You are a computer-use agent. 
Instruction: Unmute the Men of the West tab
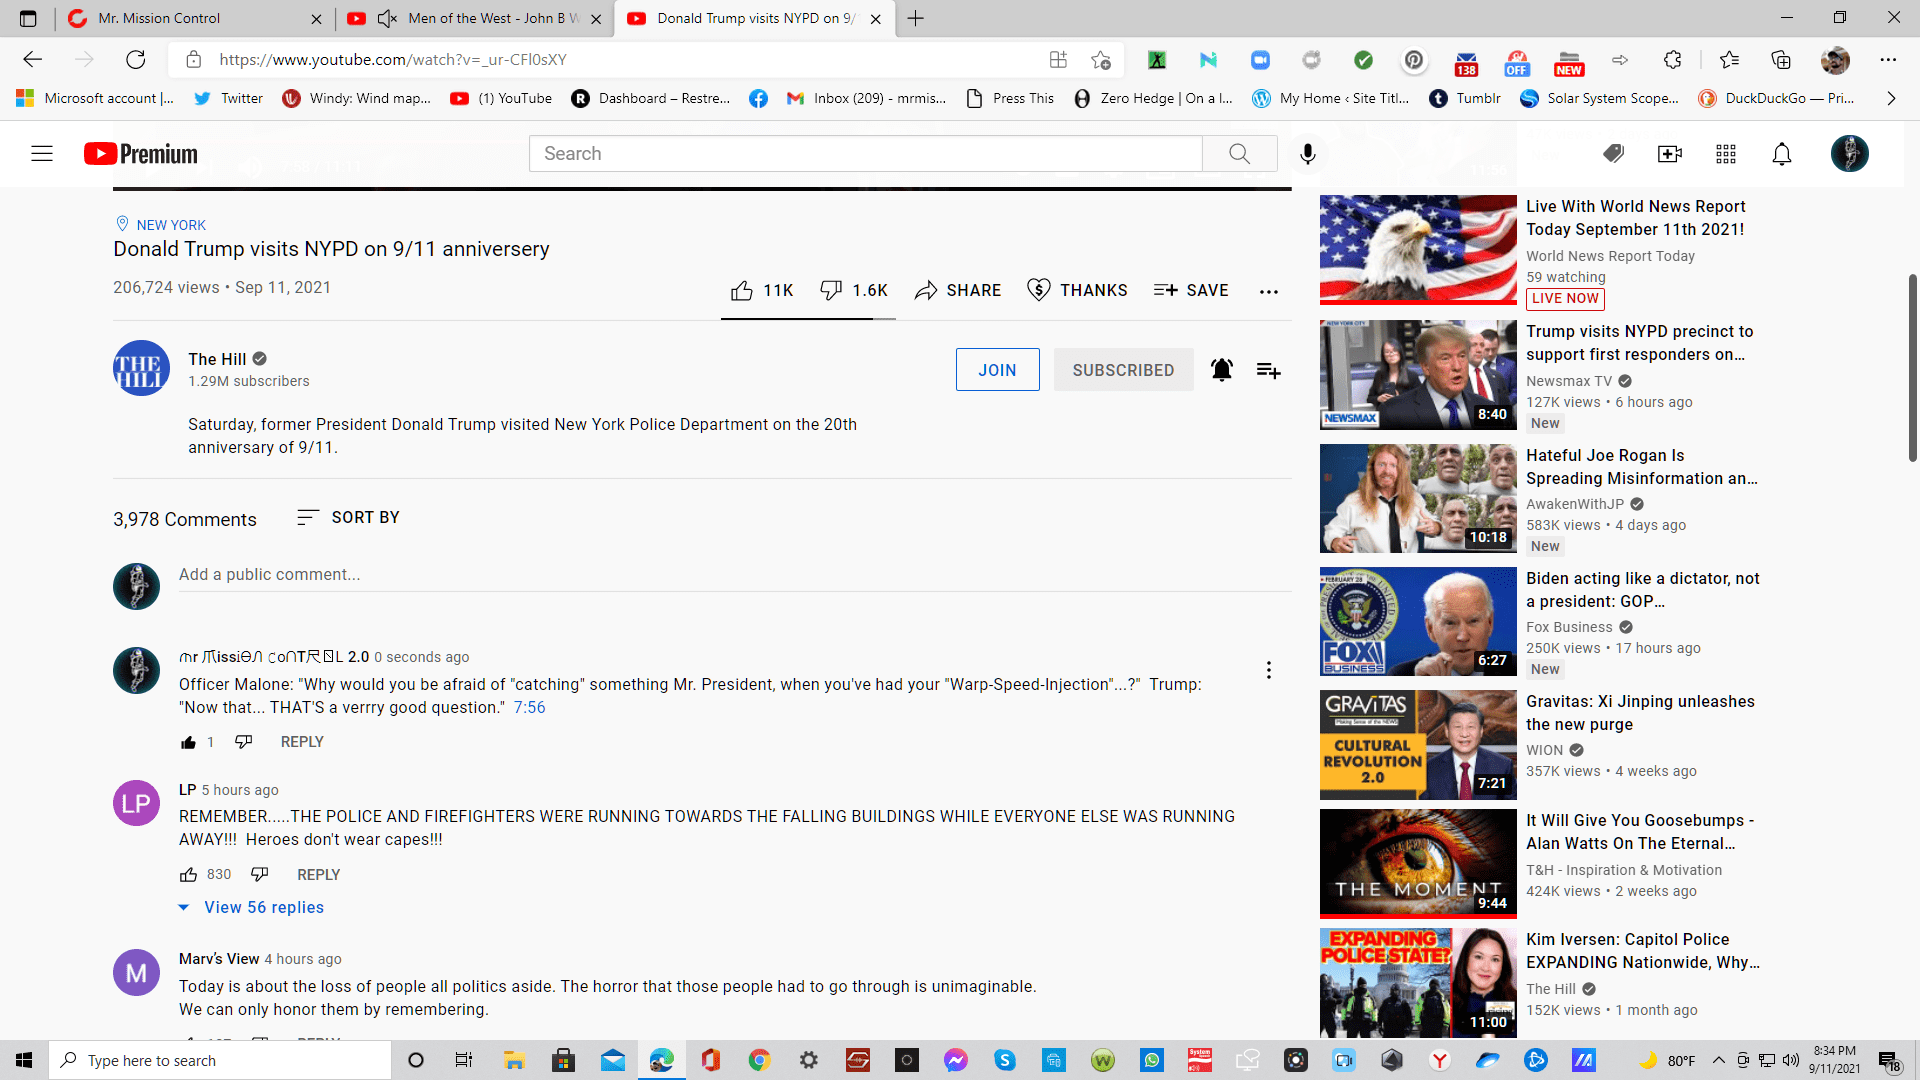(x=387, y=18)
